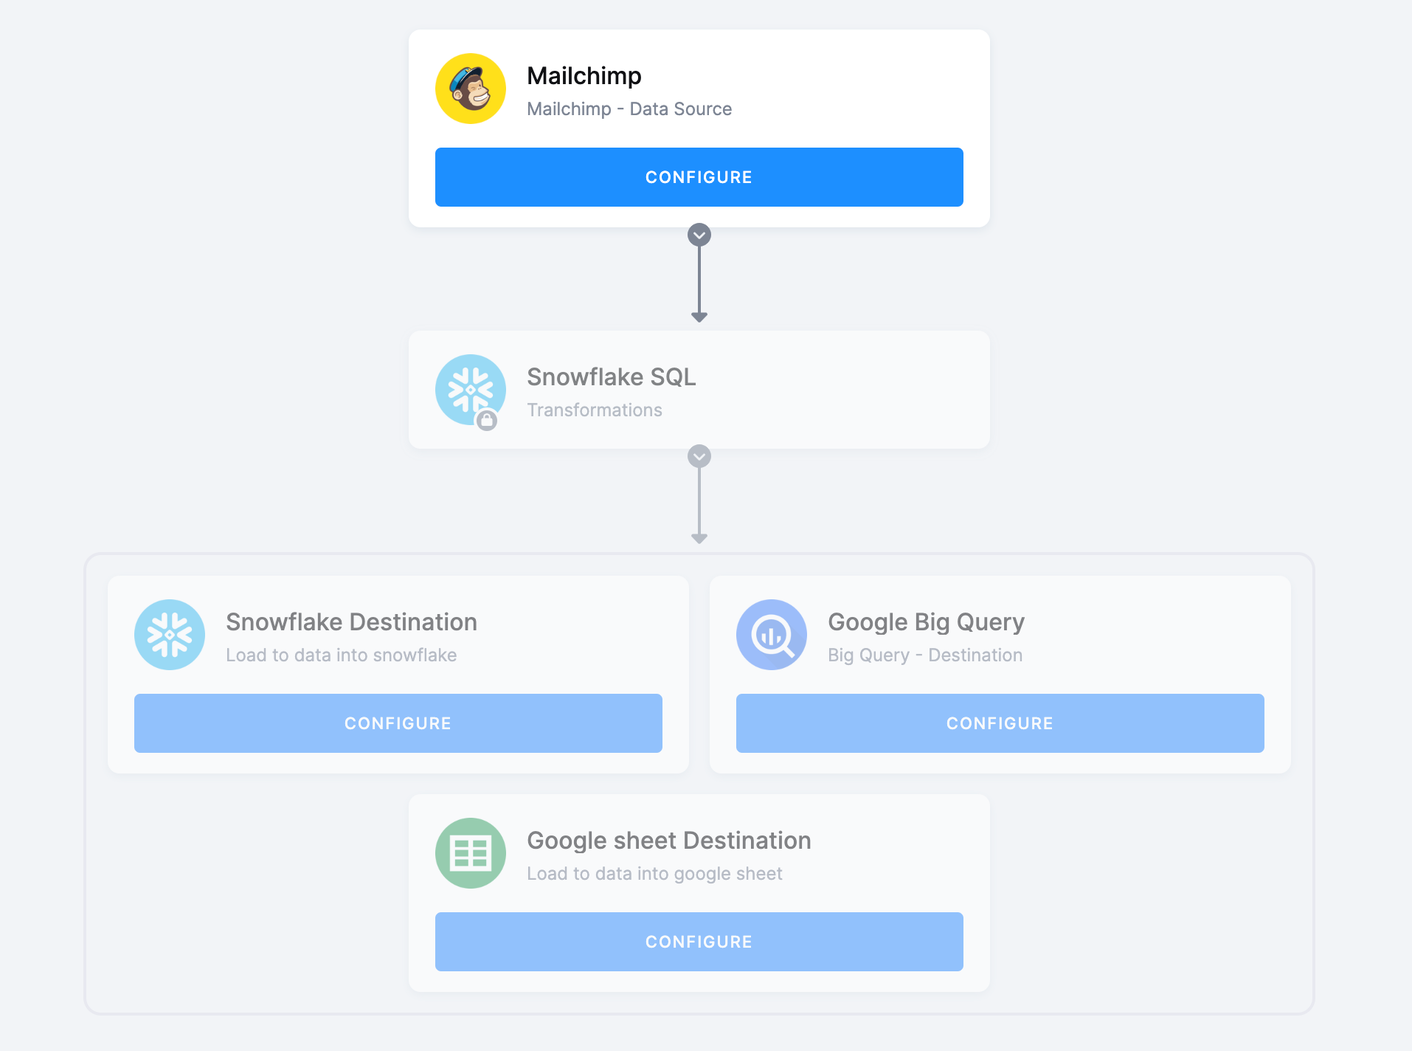This screenshot has height=1051, width=1412.
Task: Select the Transformations subtitle text
Action: click(x=594, y=410)
